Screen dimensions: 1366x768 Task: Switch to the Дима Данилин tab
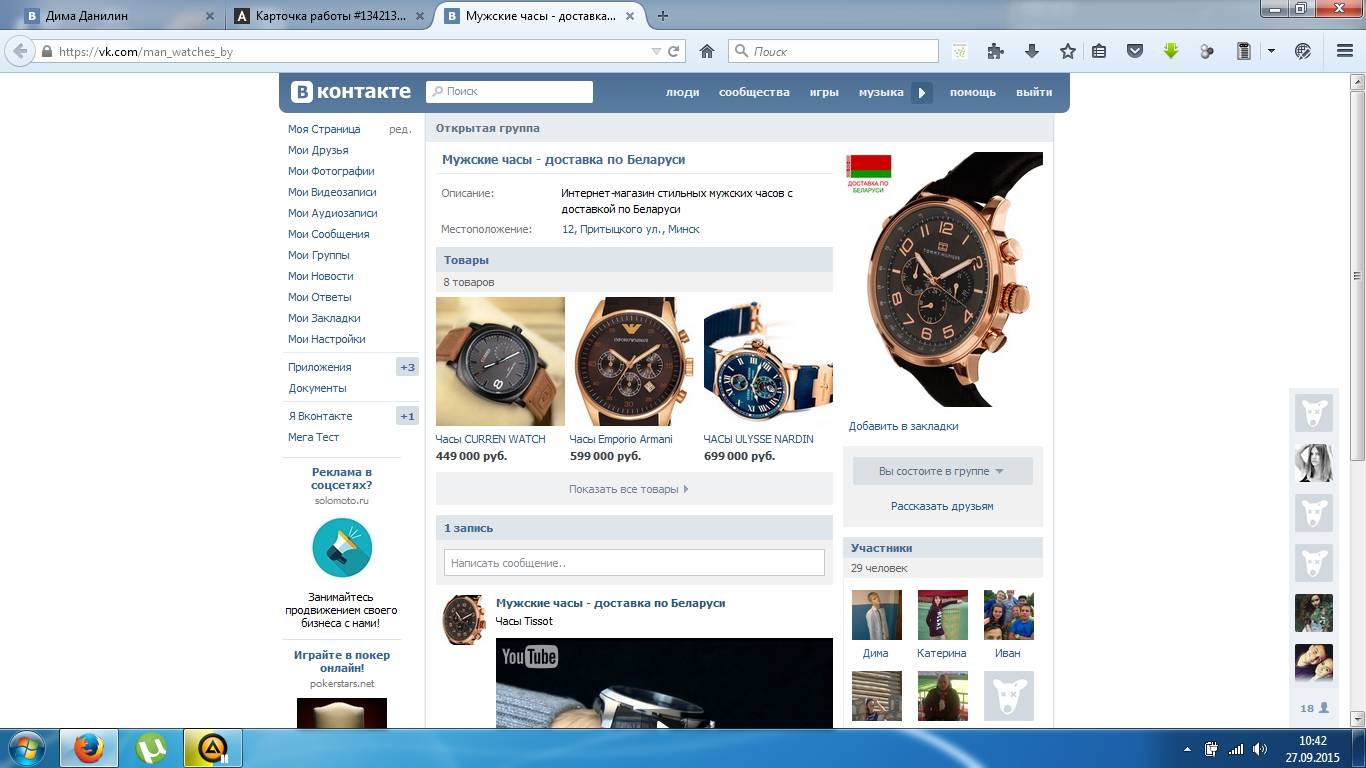(117, 16)
